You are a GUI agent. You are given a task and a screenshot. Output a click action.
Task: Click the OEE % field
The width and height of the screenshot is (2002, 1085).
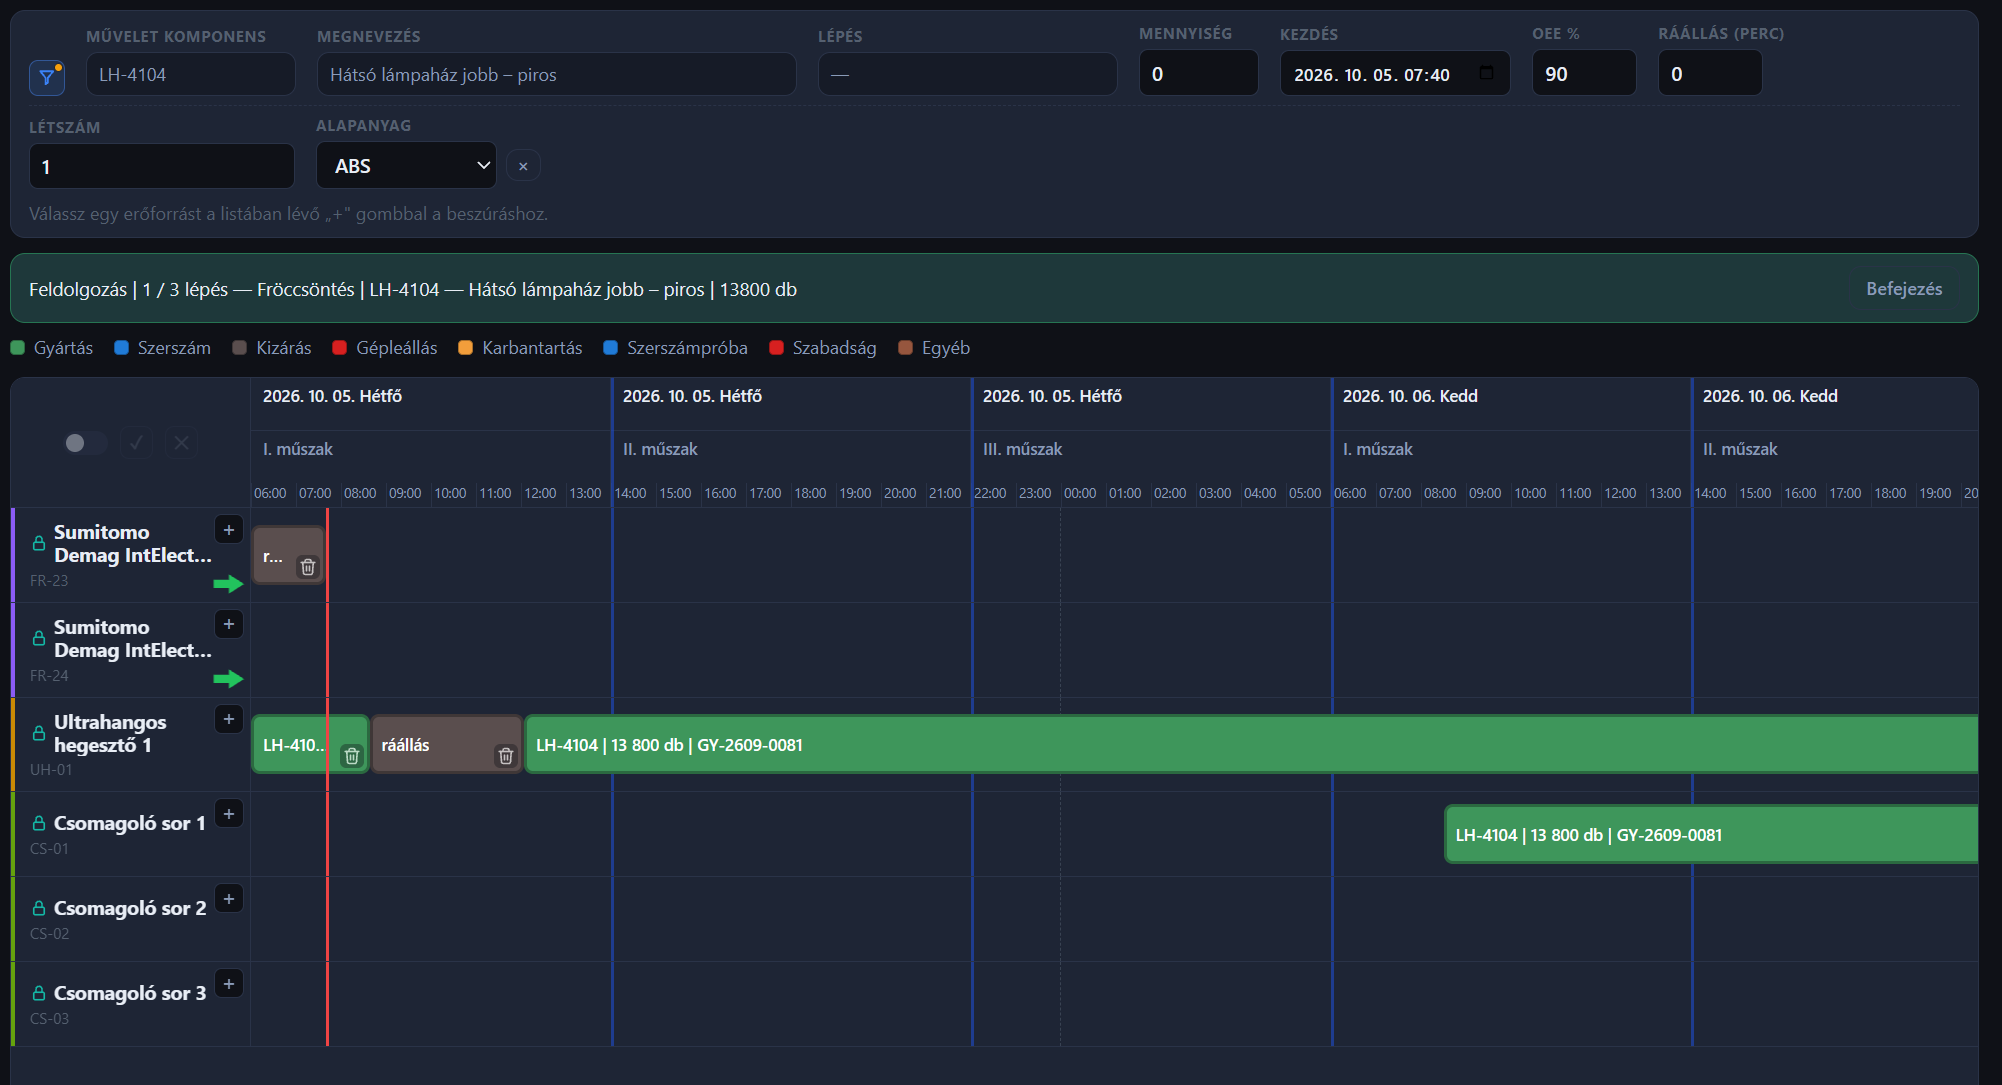1584,74
